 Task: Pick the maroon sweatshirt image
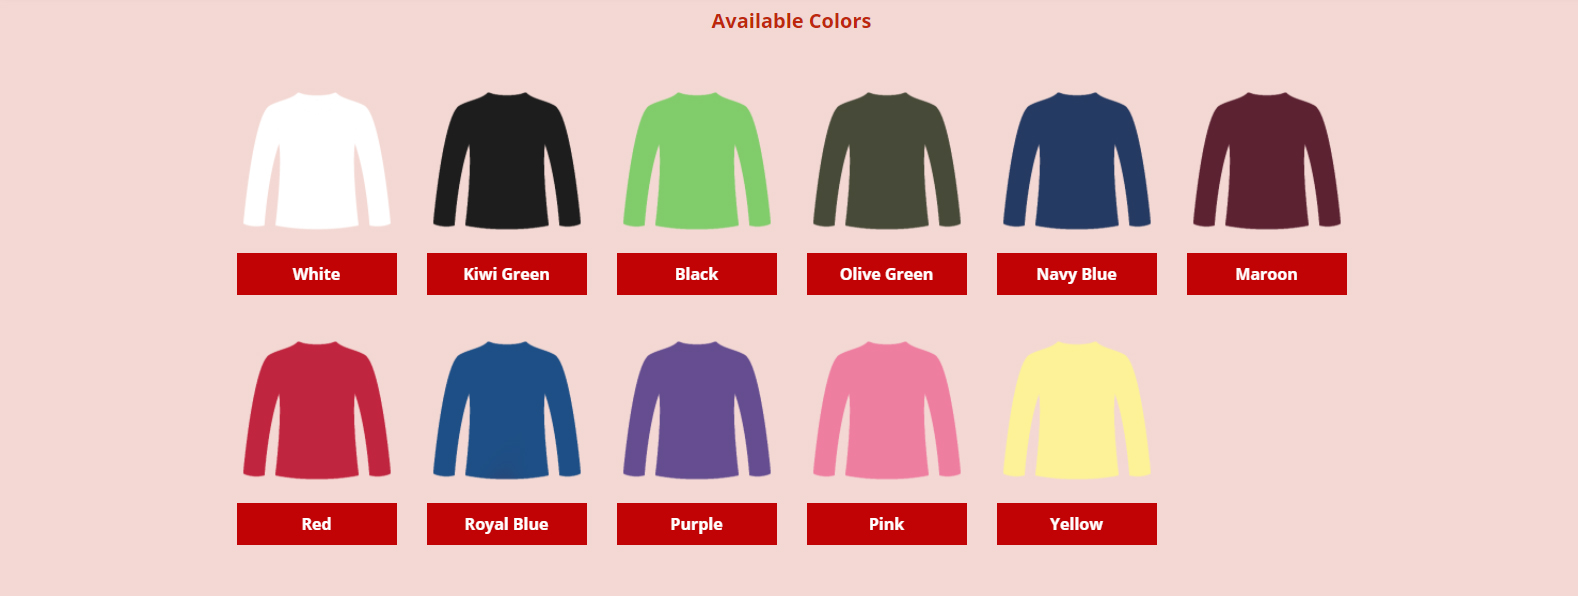(x=1267, y=160)
